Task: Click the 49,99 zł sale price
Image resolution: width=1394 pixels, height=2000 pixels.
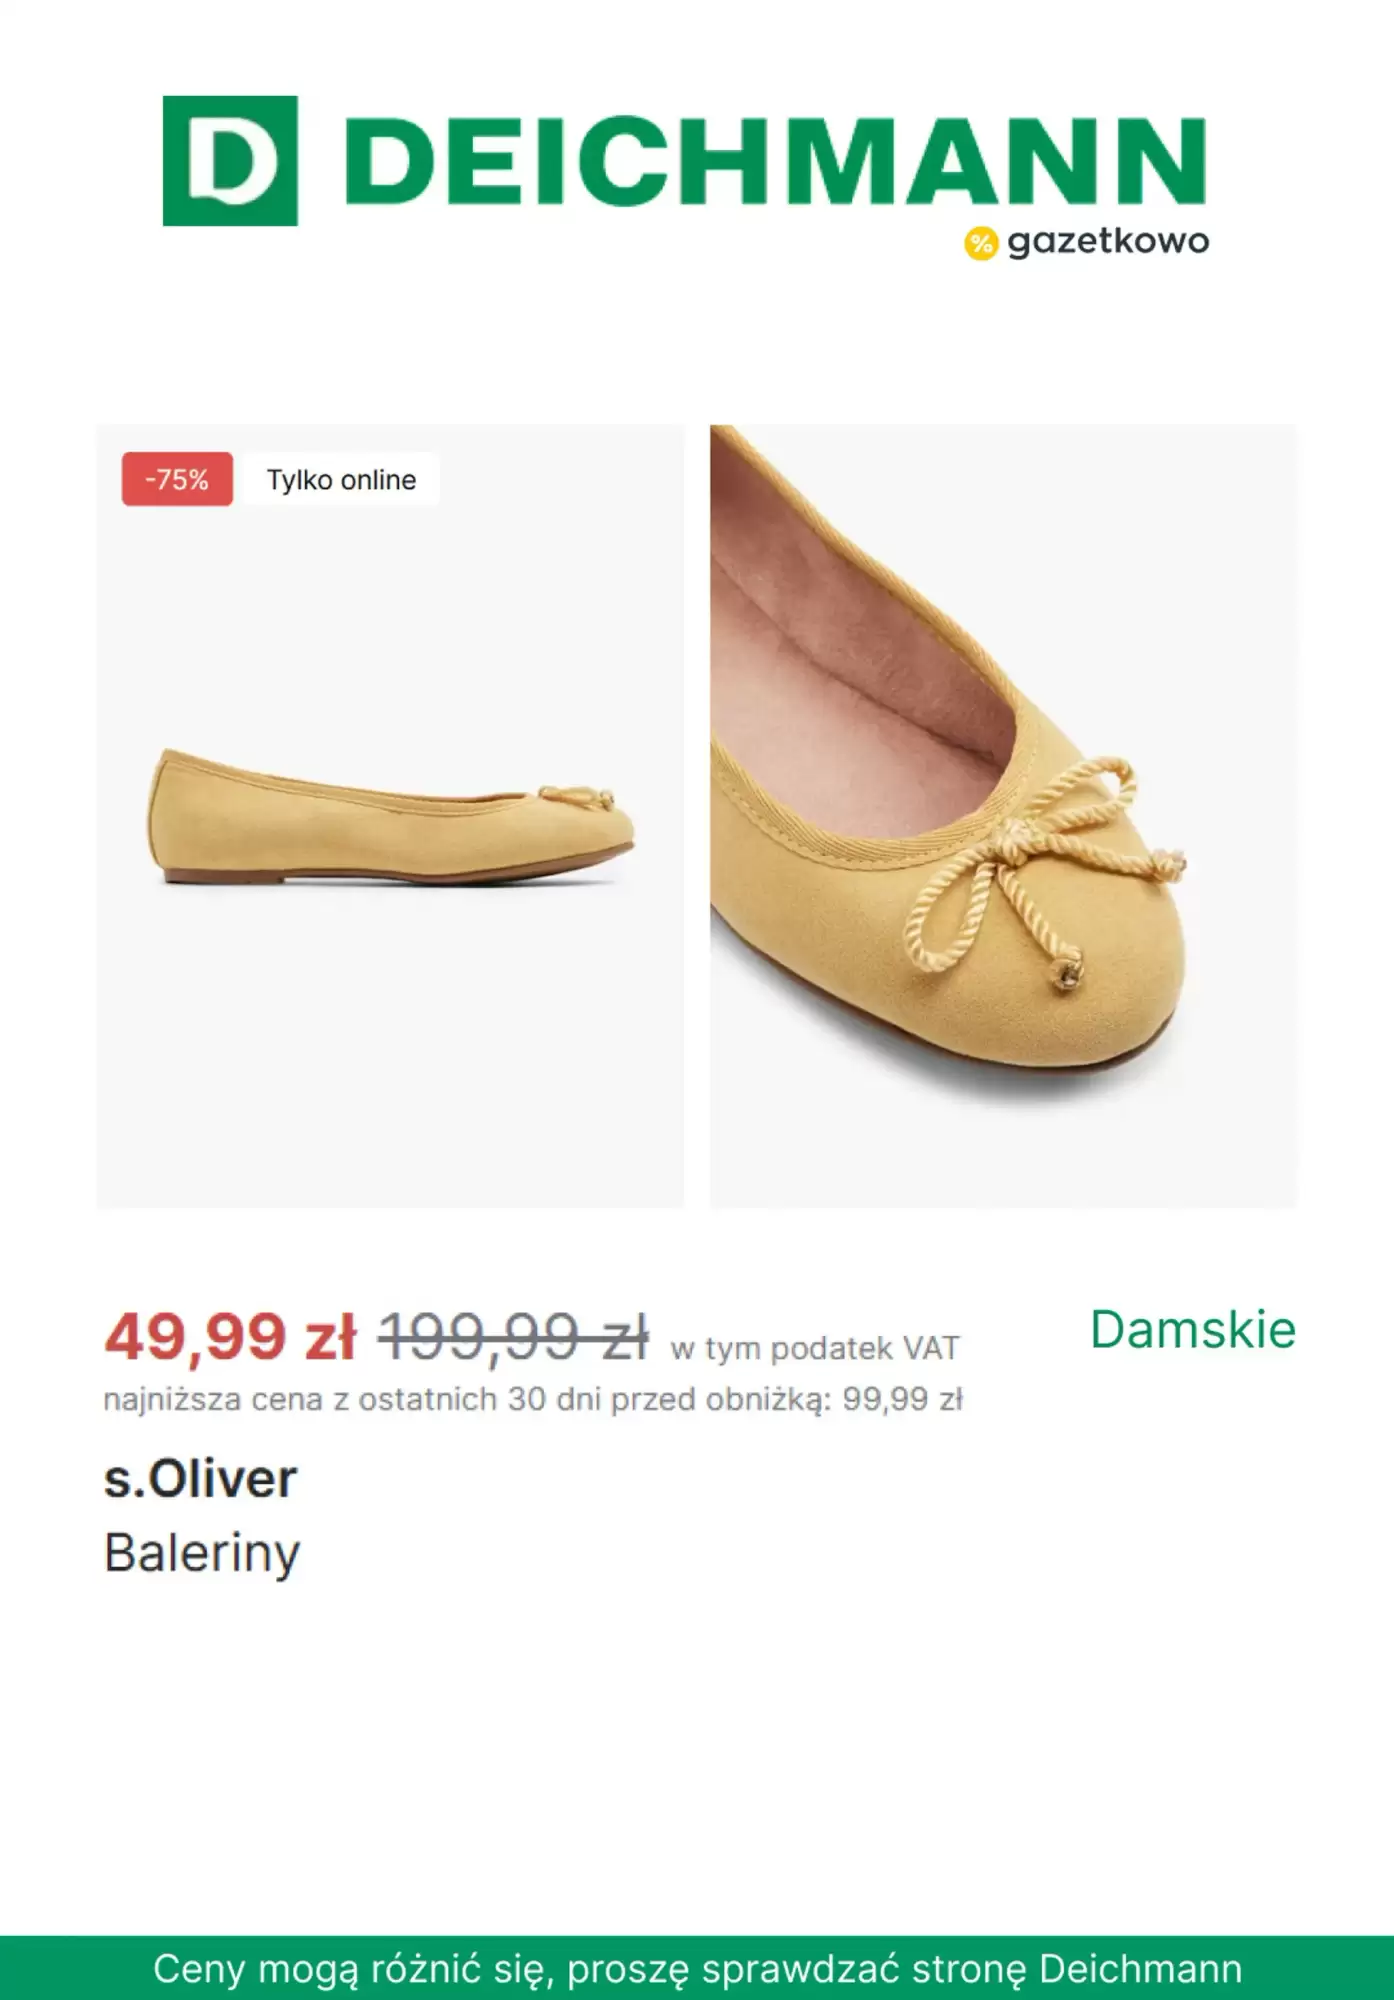Action: [x=230, y=1336]
